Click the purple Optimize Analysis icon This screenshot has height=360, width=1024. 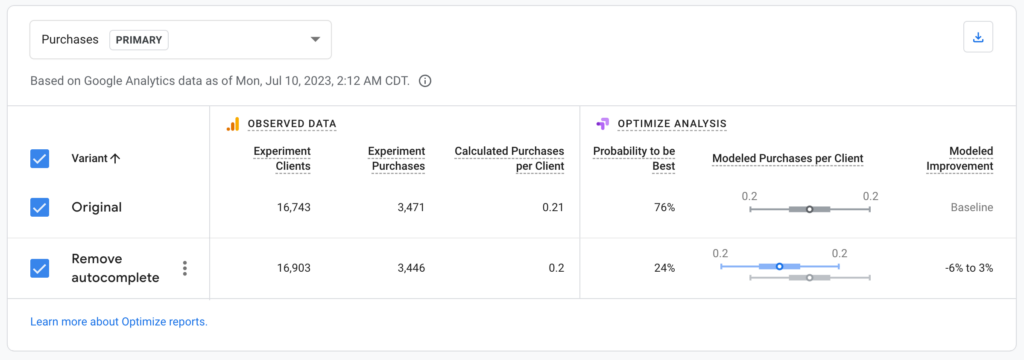[602, 123]
